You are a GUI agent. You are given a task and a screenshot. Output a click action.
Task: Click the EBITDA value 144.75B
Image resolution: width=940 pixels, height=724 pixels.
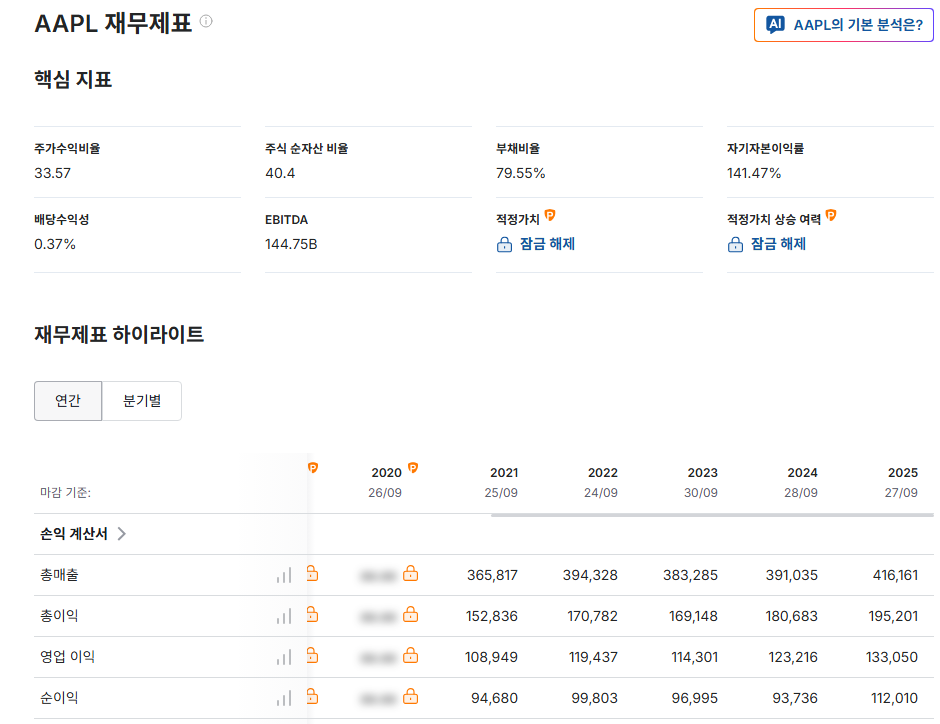pyautogui.click(x=291, y=245)
